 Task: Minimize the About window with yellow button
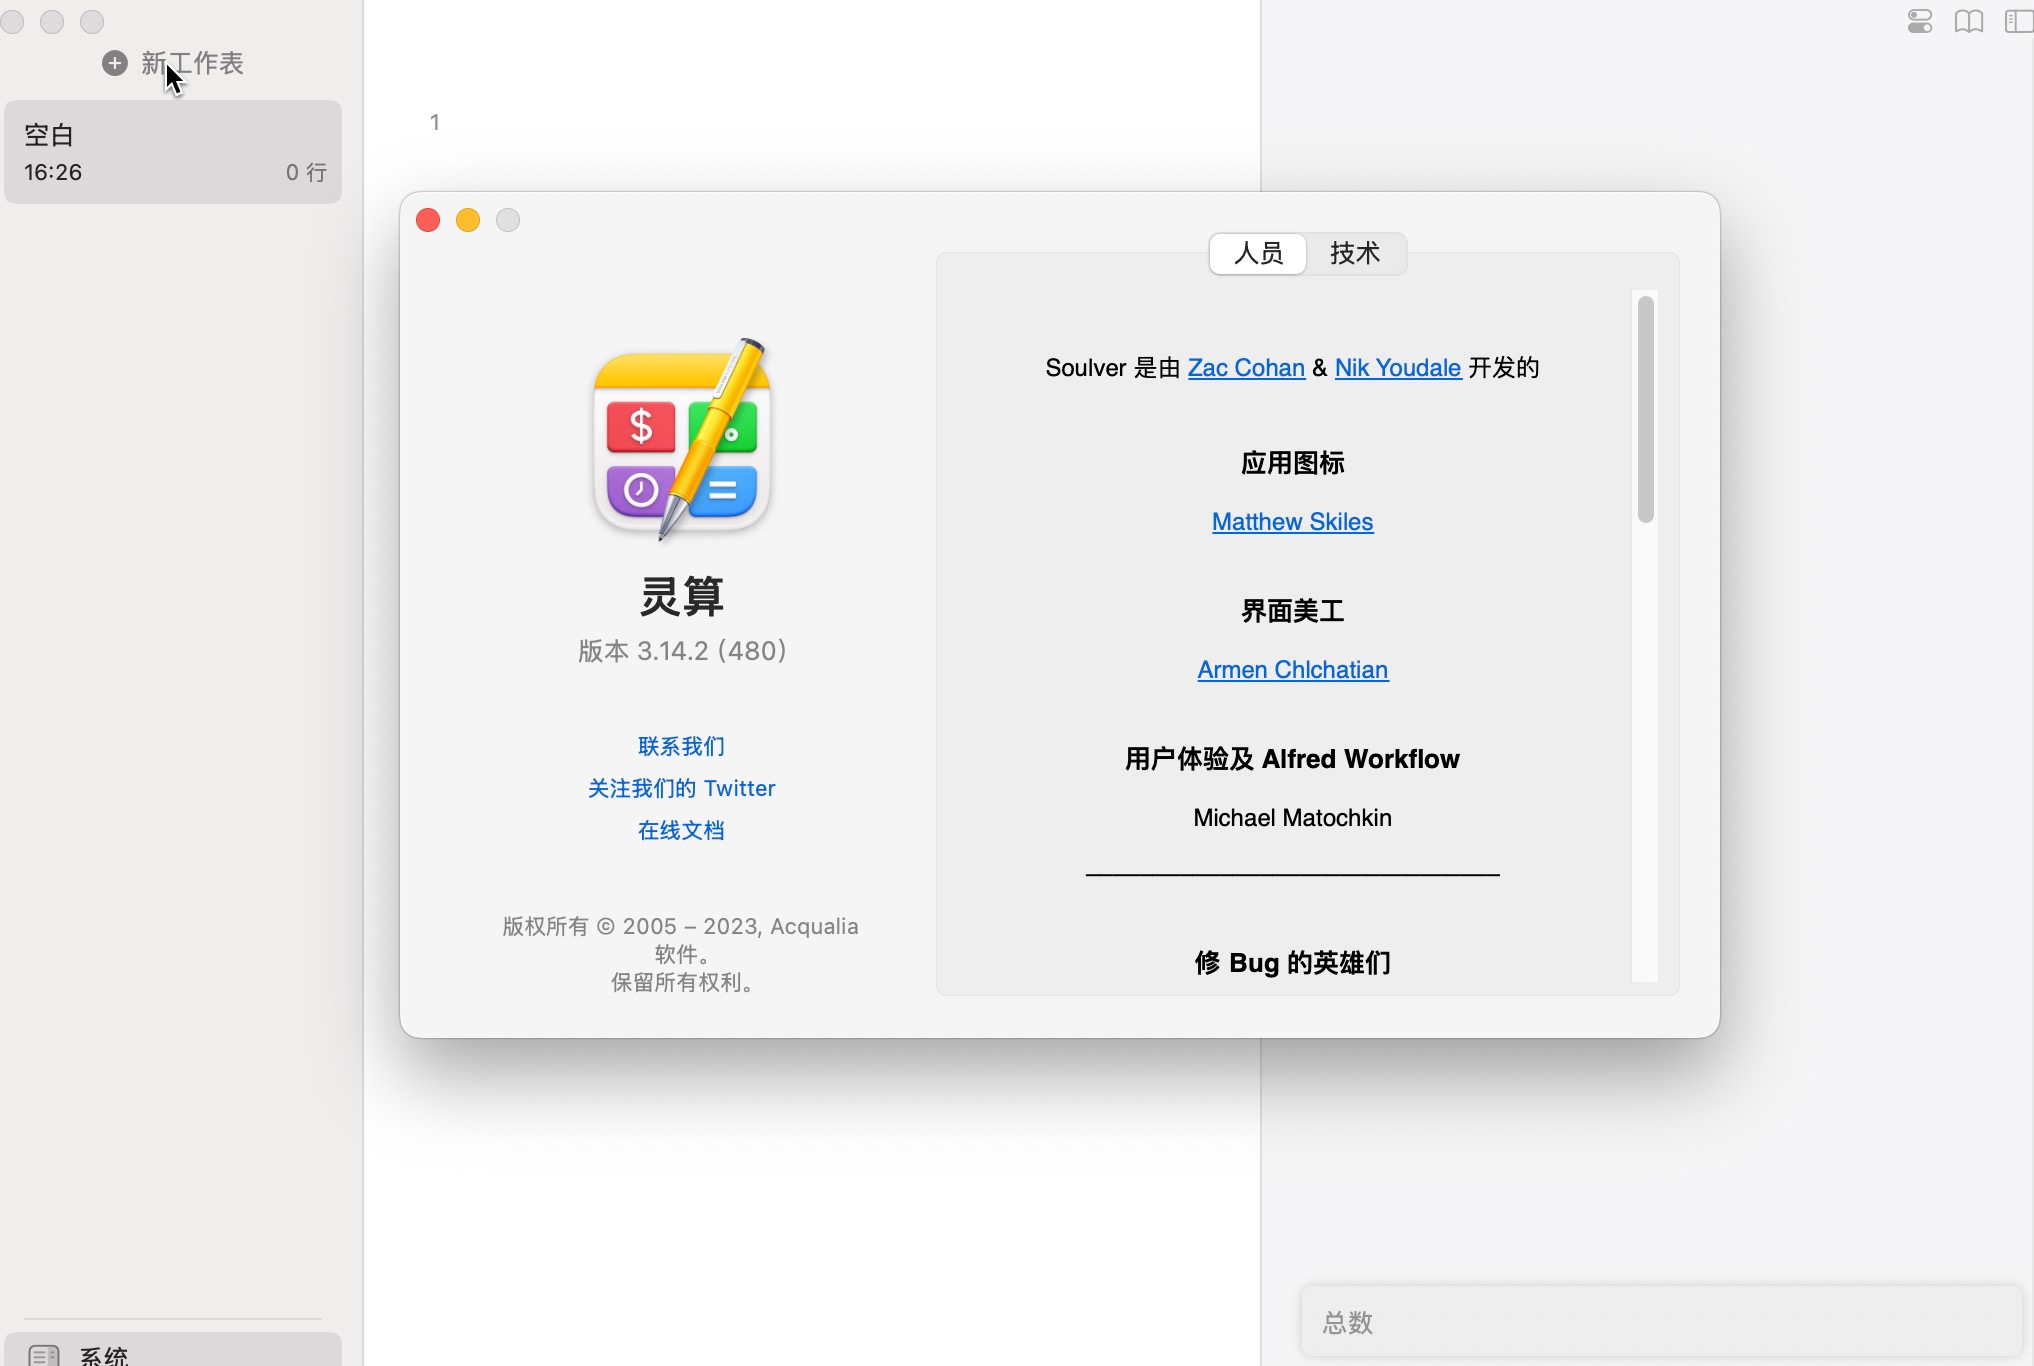point(468,220)
